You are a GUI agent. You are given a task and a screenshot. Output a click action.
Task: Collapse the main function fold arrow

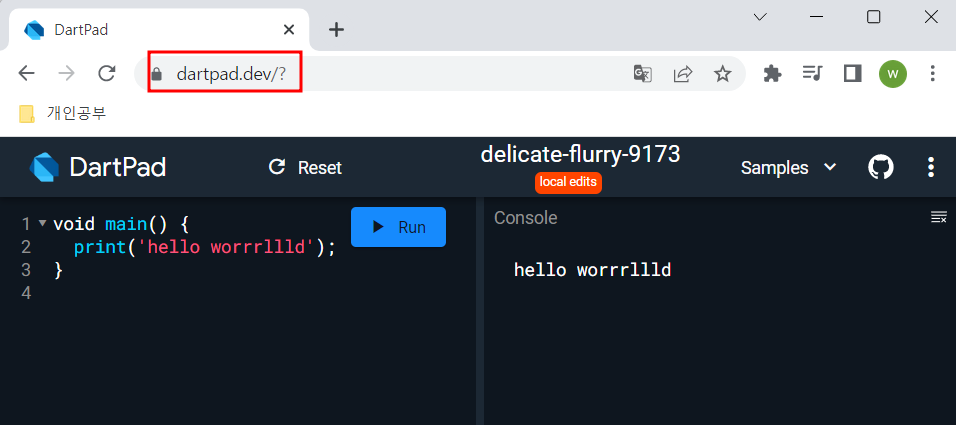[x=42, y=223]
